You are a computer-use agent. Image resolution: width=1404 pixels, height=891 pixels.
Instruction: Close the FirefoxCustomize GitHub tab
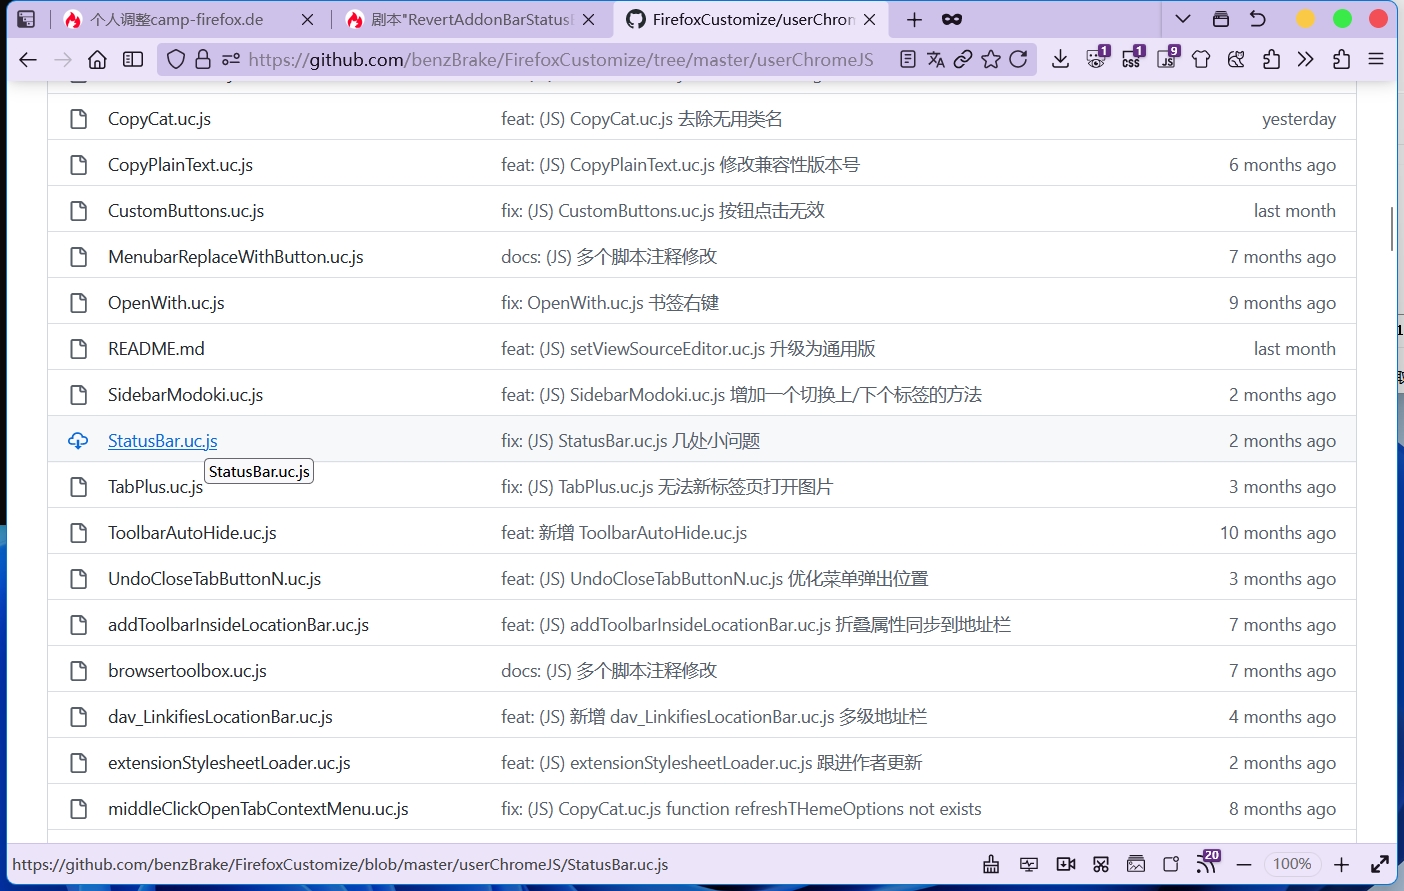870,19
